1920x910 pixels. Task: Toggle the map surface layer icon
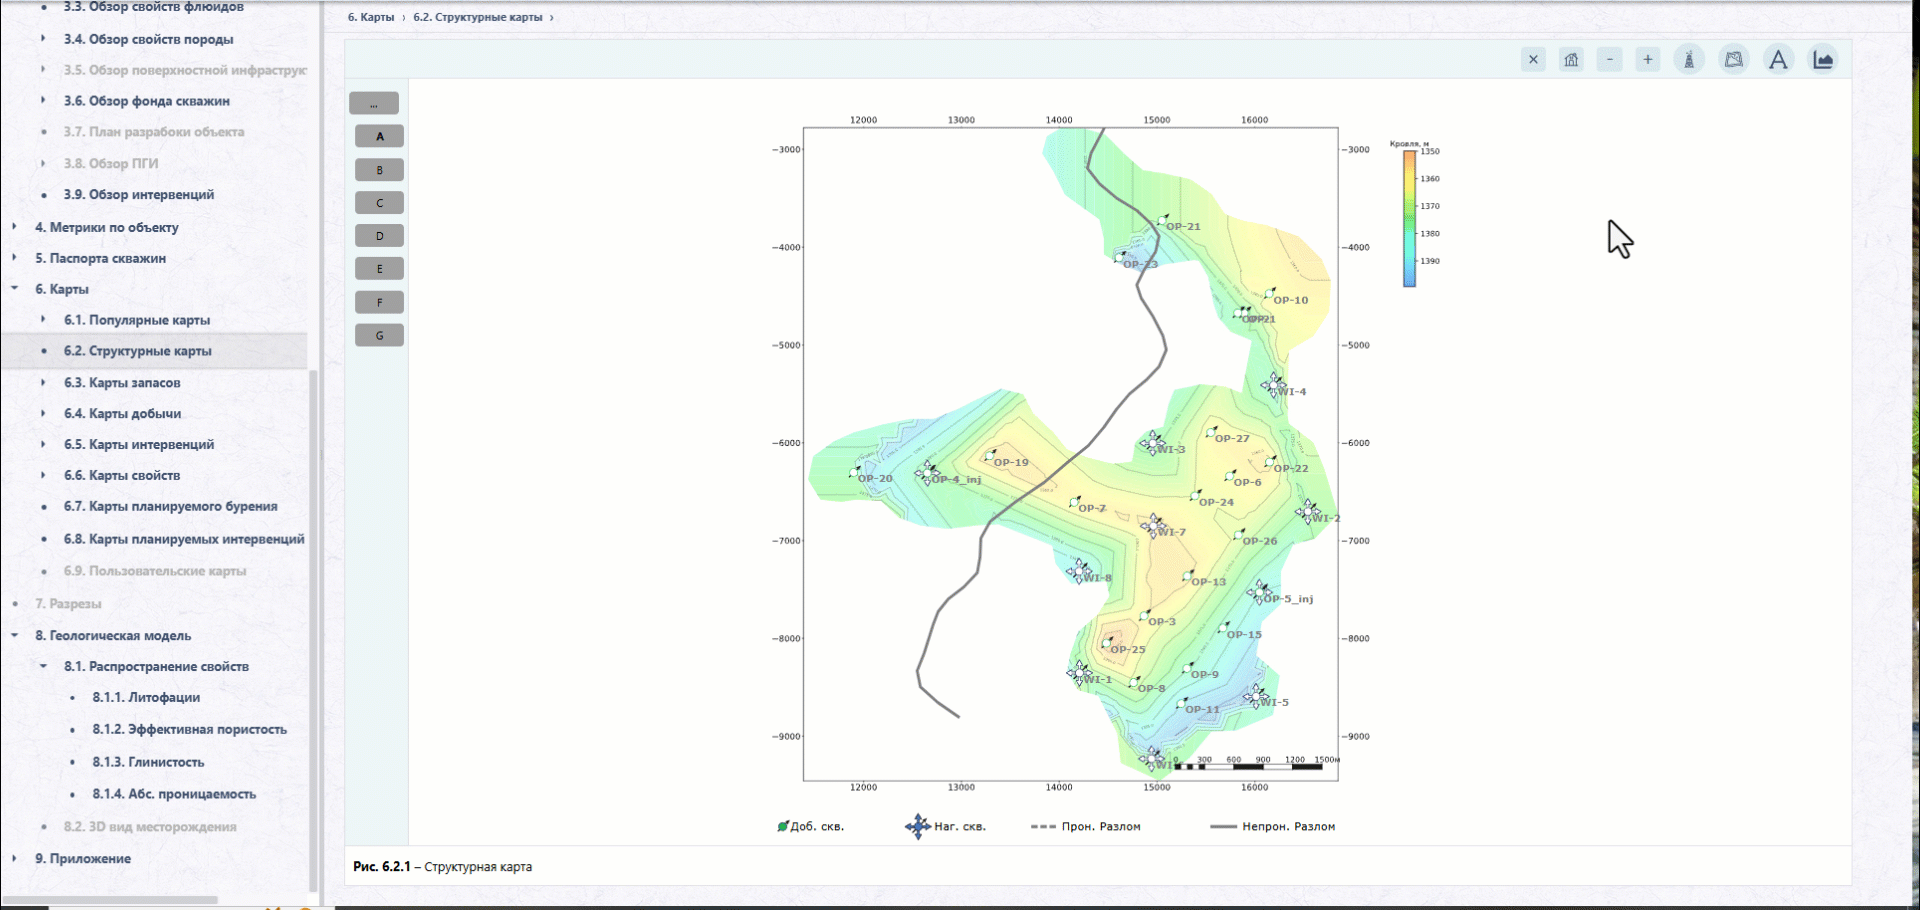point(1734,60)
